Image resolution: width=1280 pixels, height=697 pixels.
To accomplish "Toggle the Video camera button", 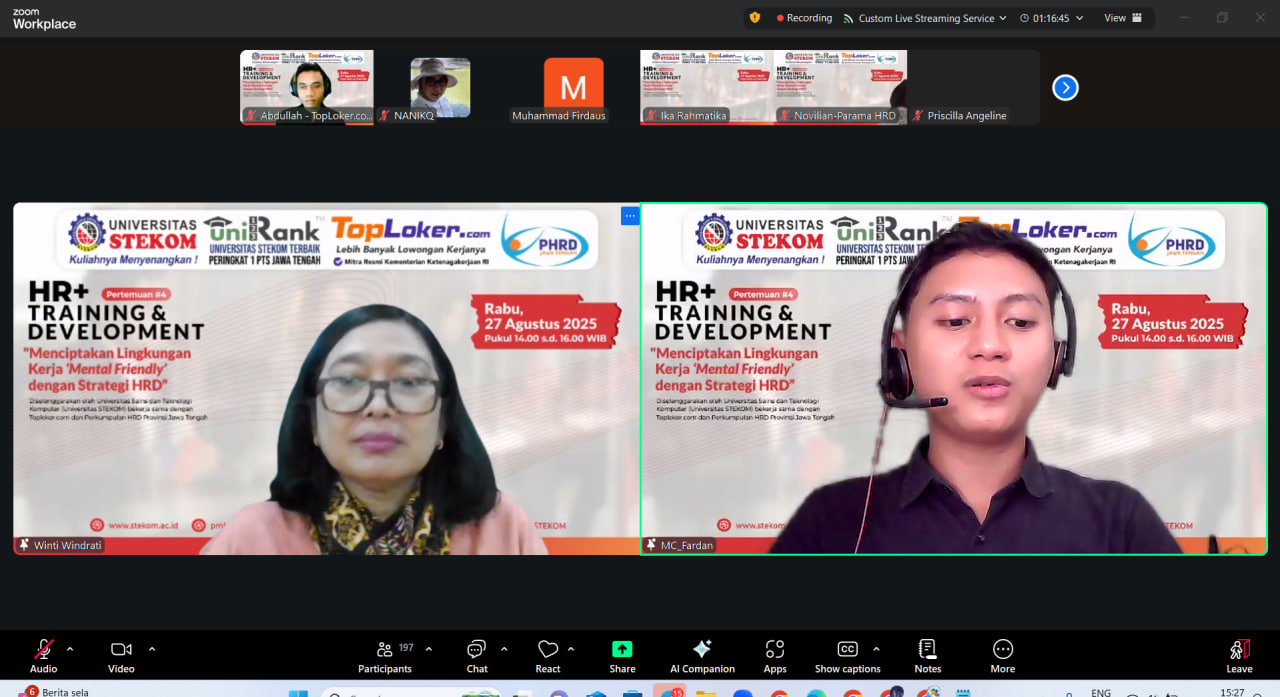I will click(x=121, y=656).
